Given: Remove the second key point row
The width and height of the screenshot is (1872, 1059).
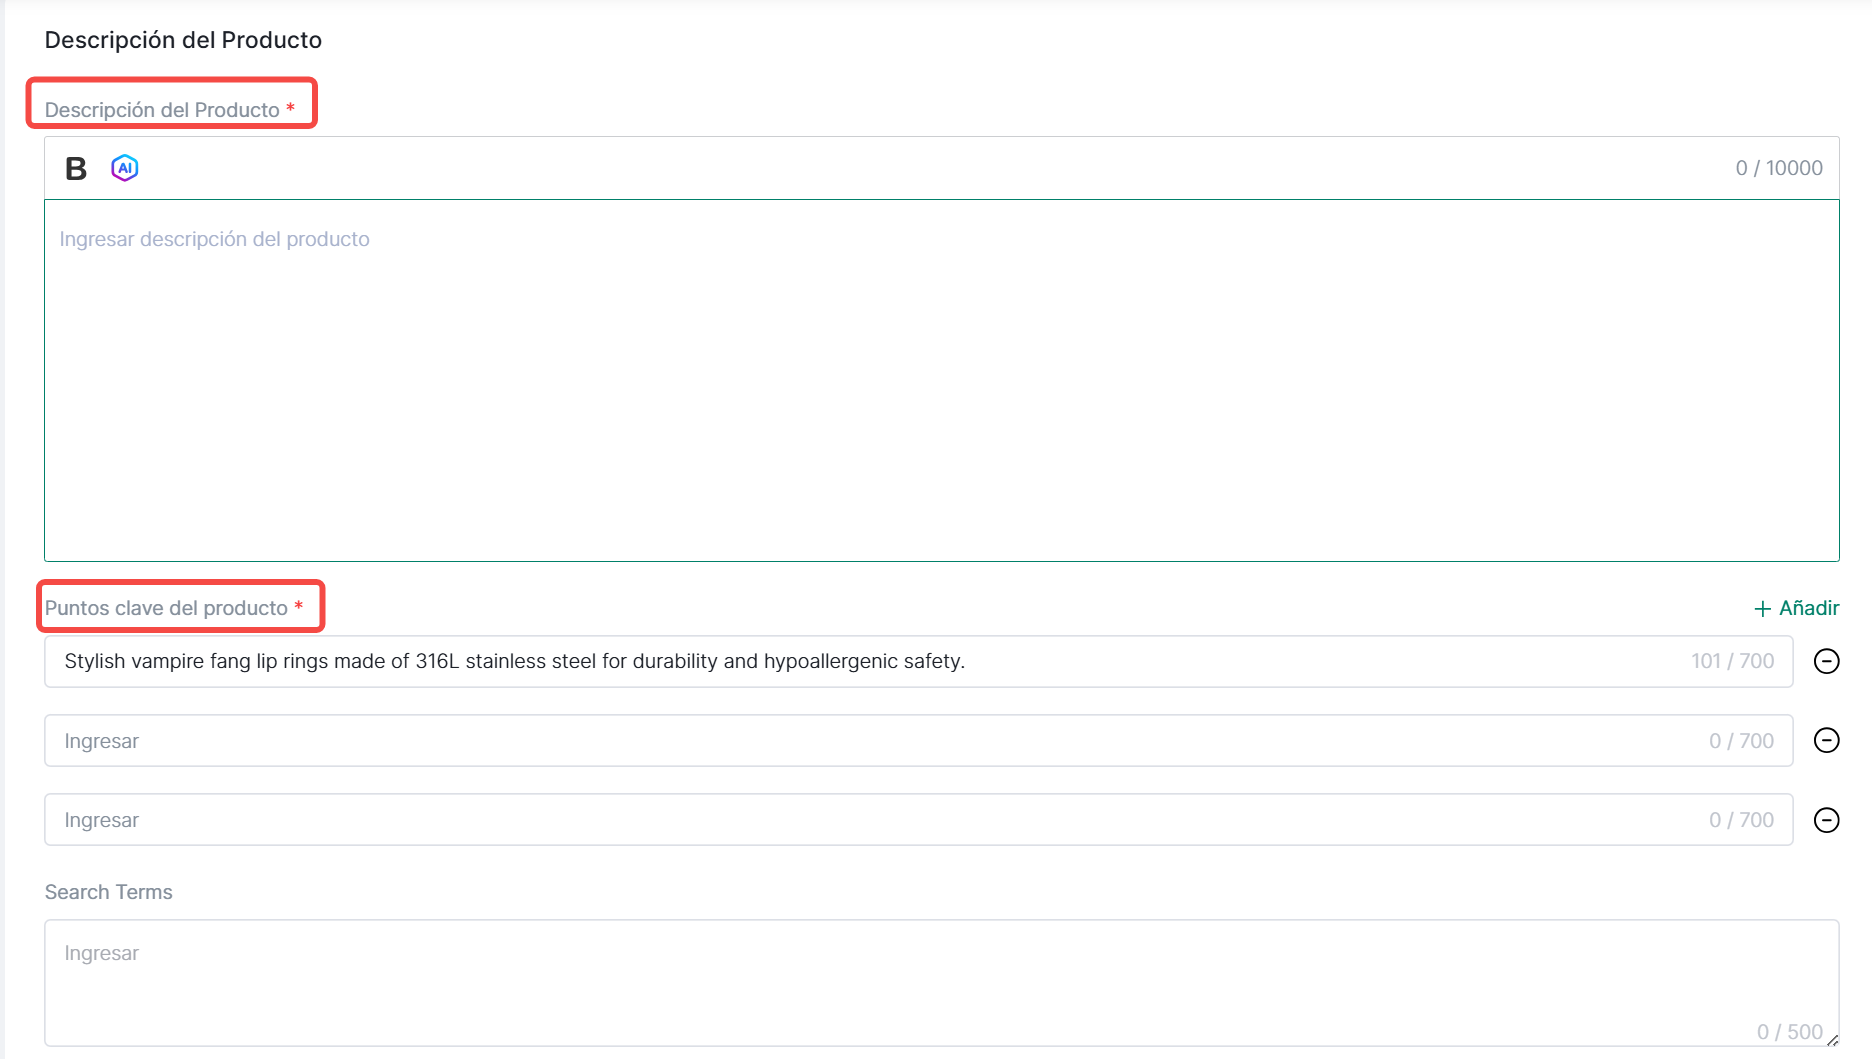Looking at the screenshot, I should tap(1826, 740).
